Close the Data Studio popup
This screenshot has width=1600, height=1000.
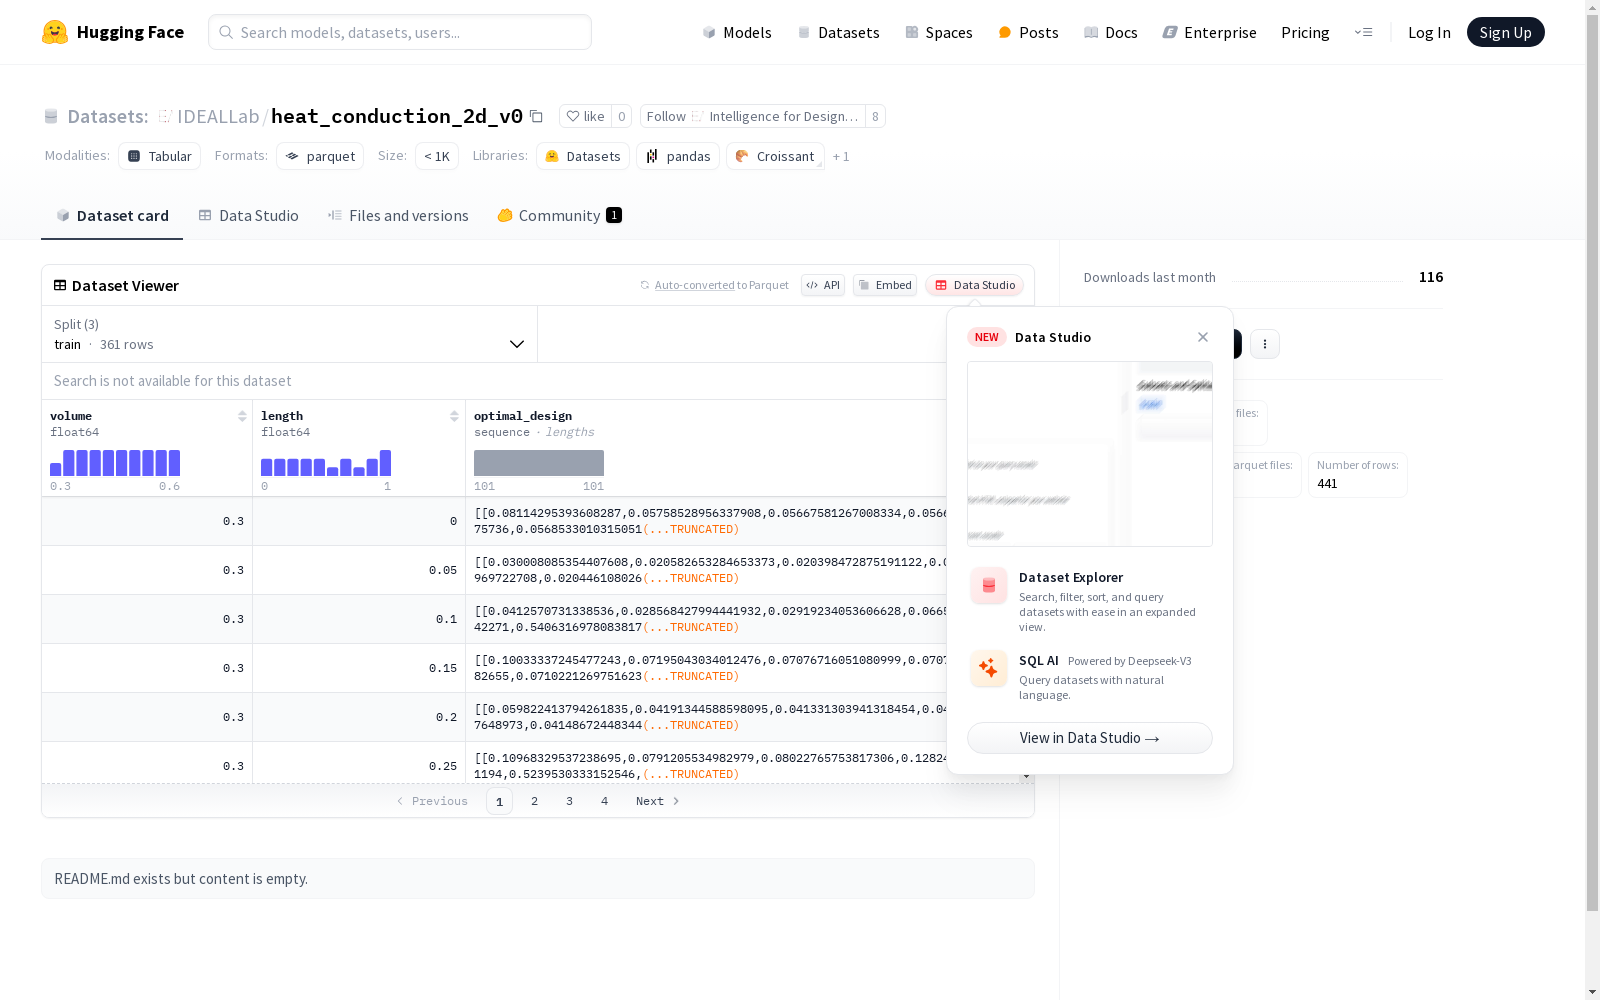(1203, 337)
